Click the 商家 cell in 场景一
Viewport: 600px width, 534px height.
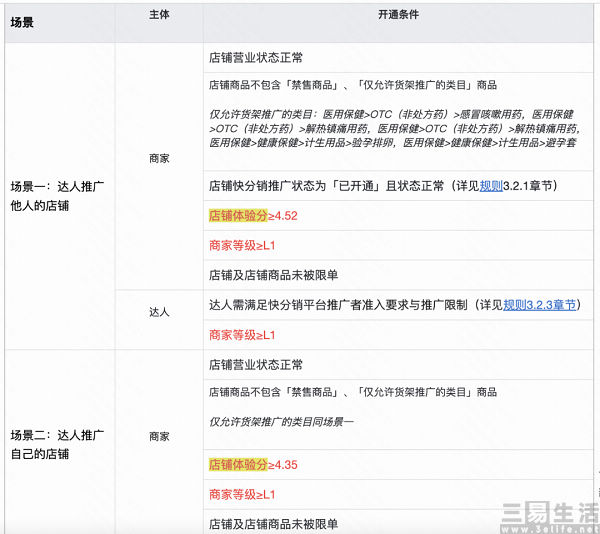tap(159, 157)
